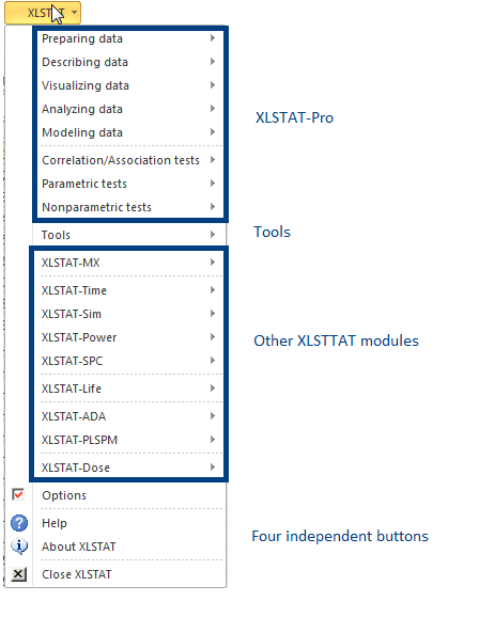This screenshot has width=478, height=617.
Task: Expand arrow beside XLSTAT-Life
Action: point(212,388)
